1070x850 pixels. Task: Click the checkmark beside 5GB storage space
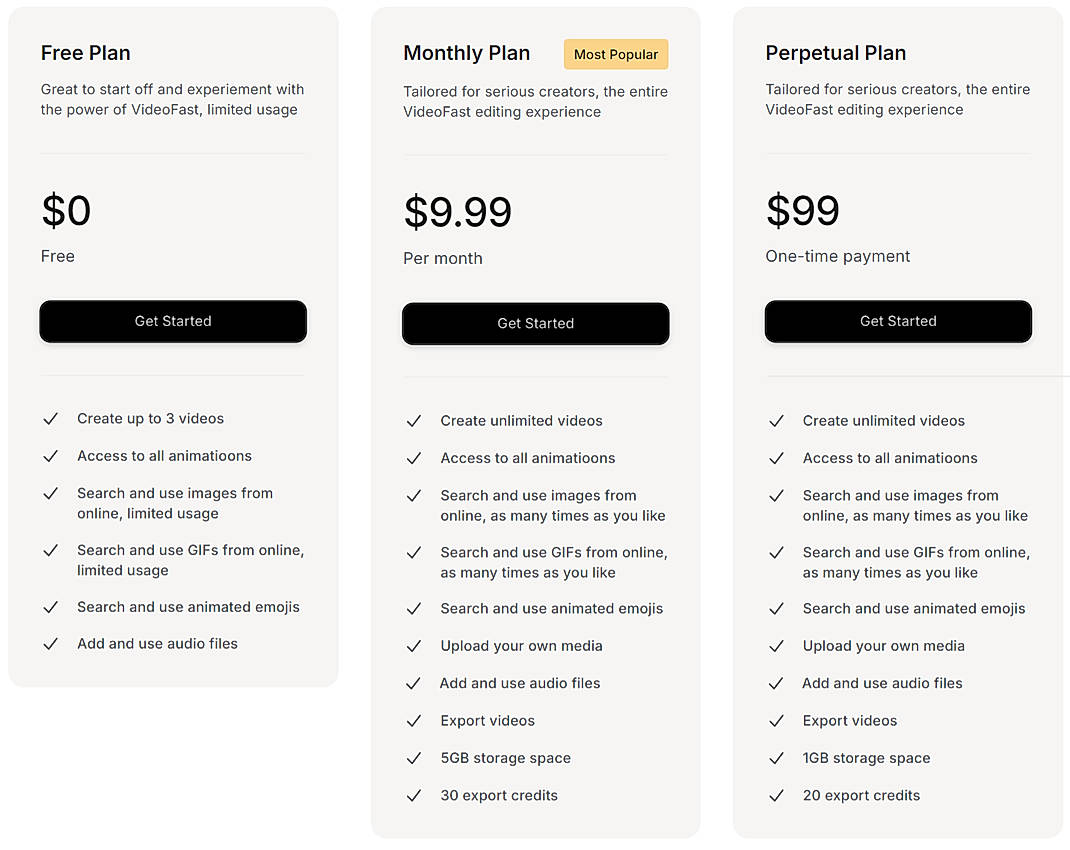414,758
